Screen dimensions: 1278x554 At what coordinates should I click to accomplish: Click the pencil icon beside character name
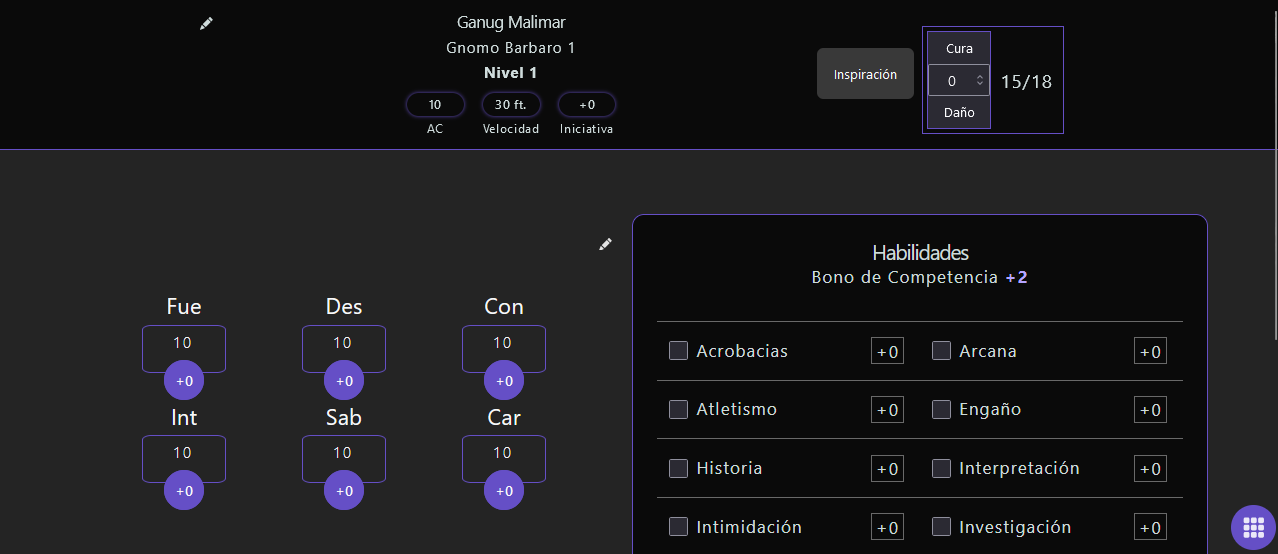[x=206, y=23]
